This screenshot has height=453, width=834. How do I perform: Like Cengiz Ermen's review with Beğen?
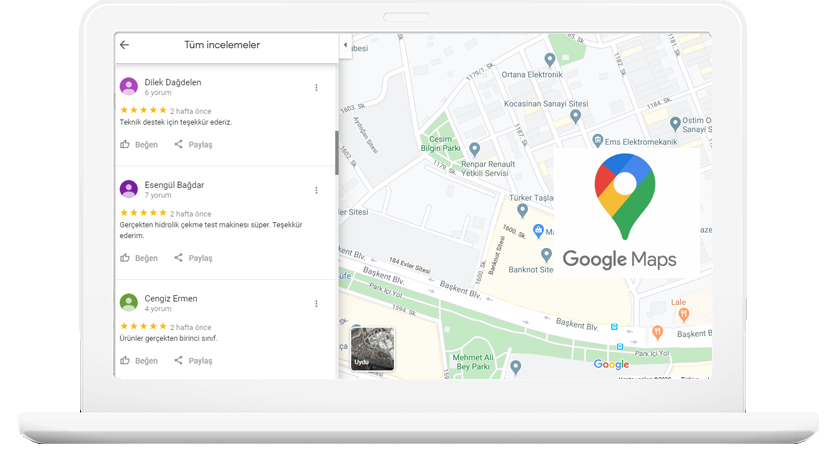coord(139,360)
